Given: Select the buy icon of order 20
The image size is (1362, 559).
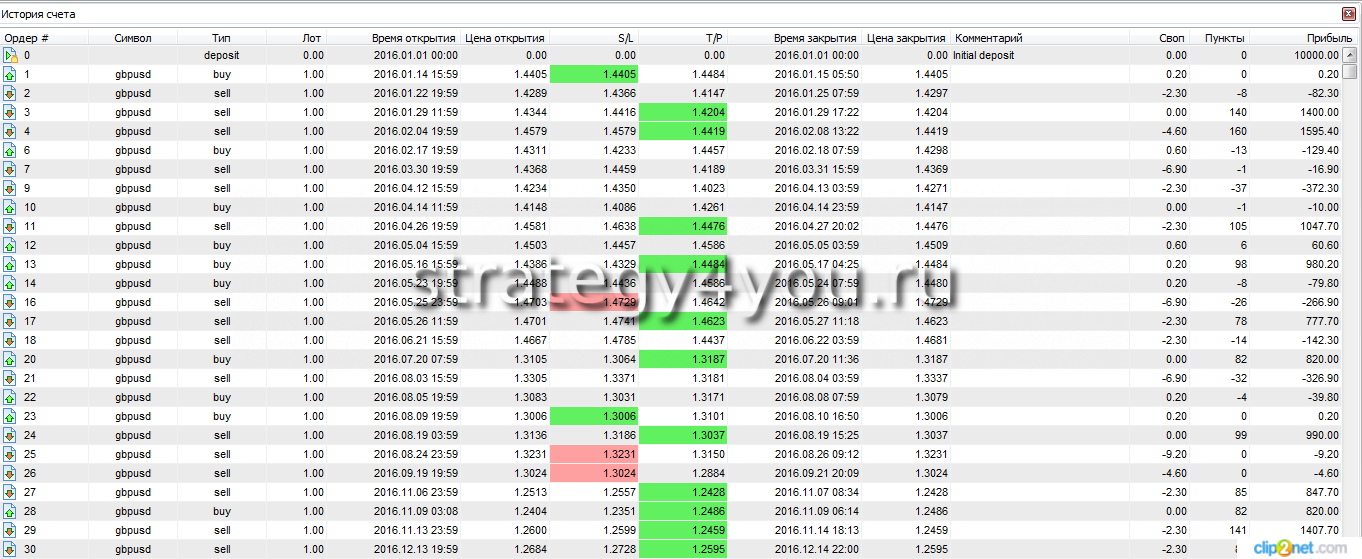Looking at the screenshot, I should (10, 359).
